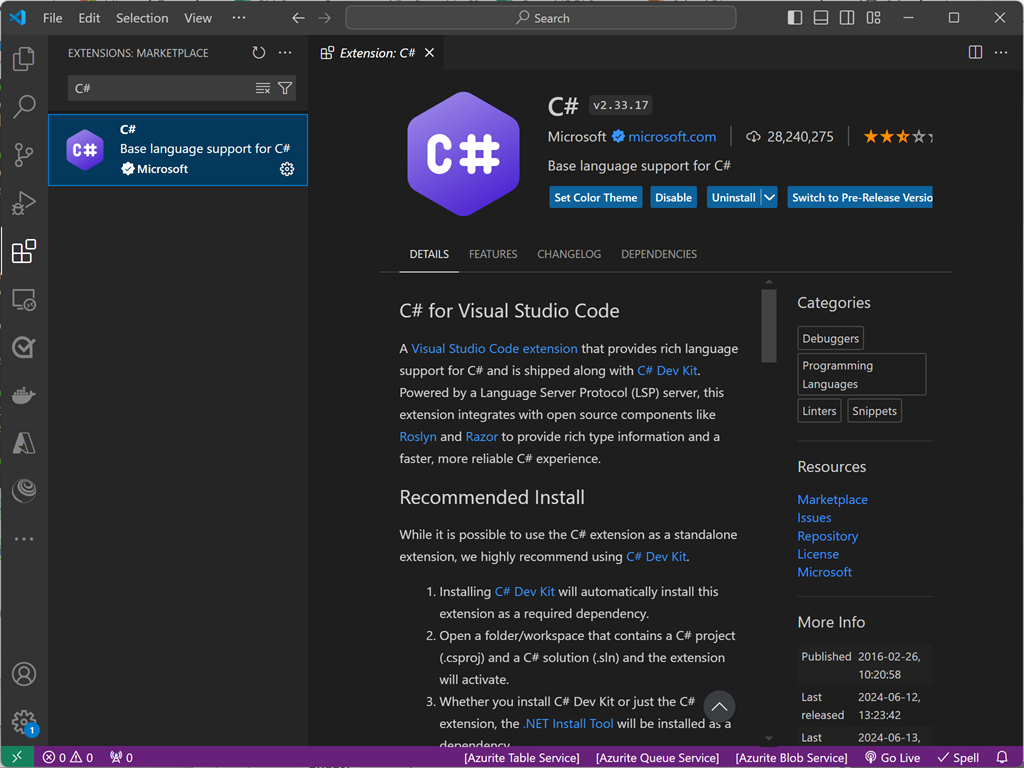Open the Run and Debug view
This screenshot has width=1024, height=768.
pyautogui.click(x=23, y=203)
